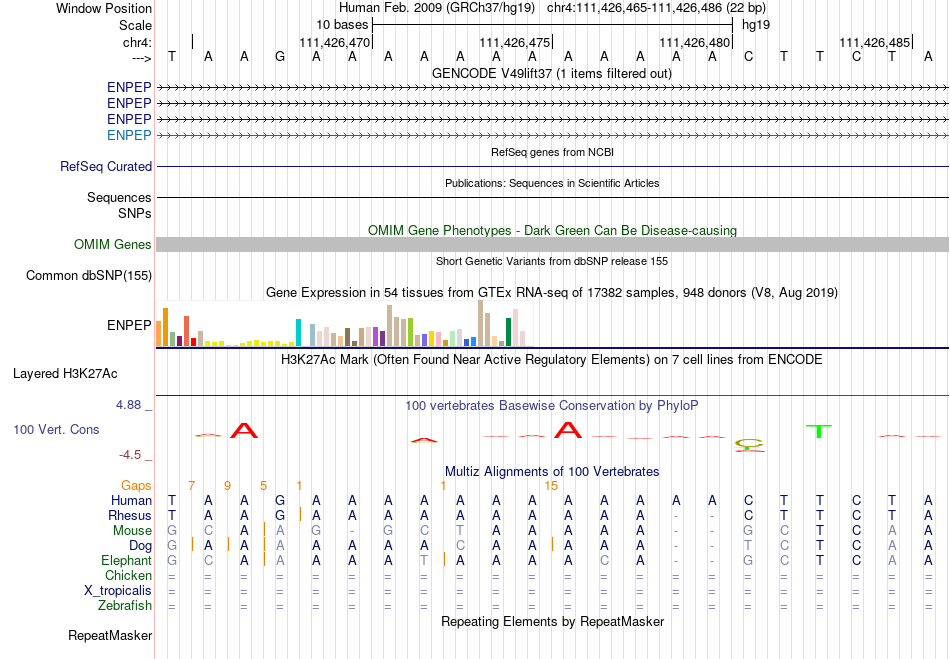Viewport: 950px width, 659px height.
Task: Click the dark green bar in GTEx chart
Action: 508,332
